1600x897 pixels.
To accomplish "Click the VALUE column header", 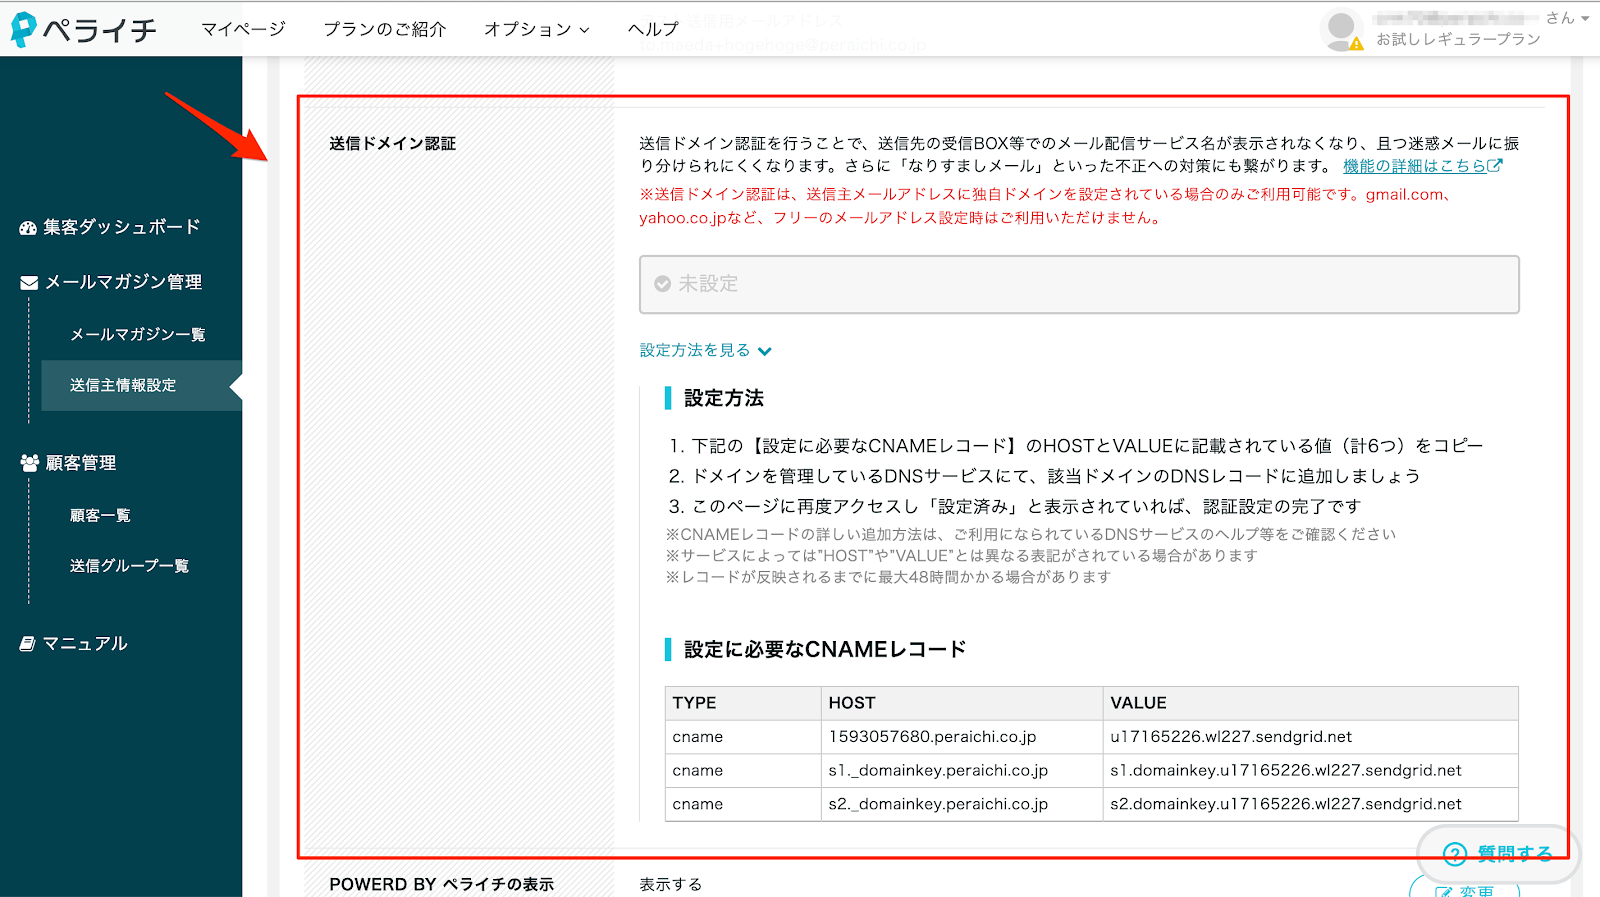I will pyautogui.click(x=1311, y=703).
